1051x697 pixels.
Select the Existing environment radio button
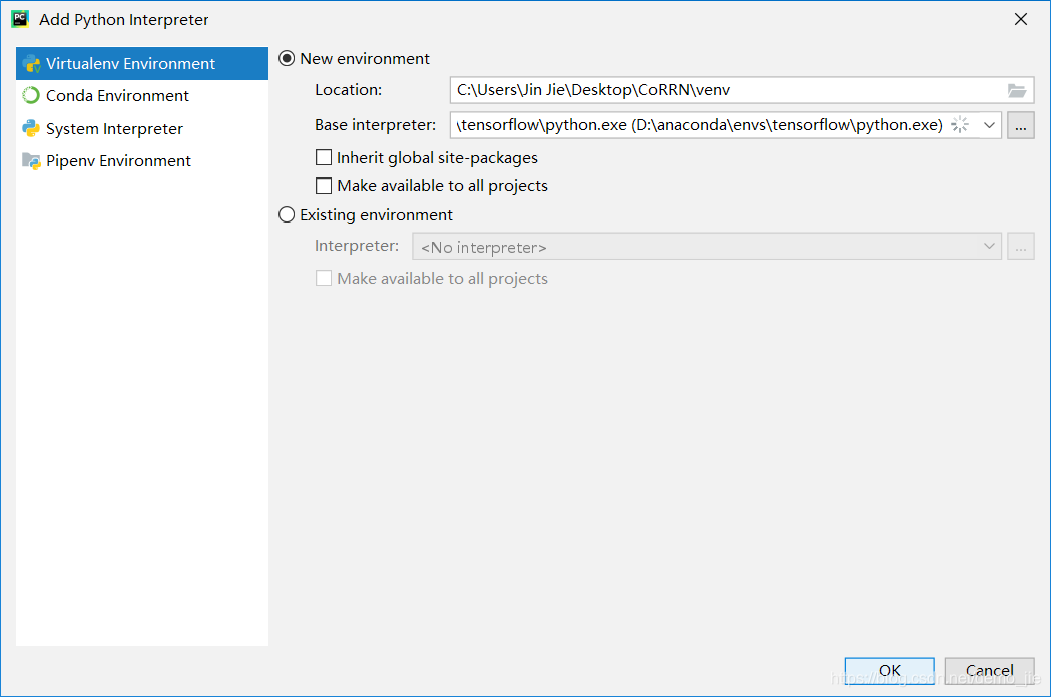pos(287,214)
